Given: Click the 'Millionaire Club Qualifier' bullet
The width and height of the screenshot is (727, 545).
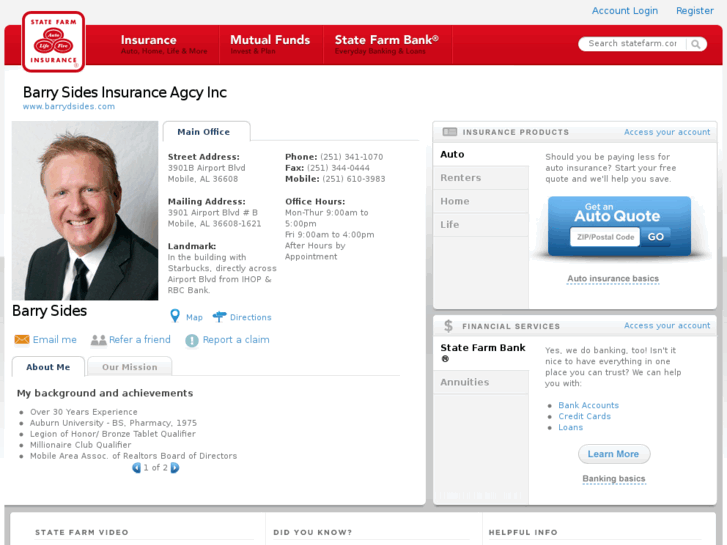Looking at the screenshot, I should [x=80, y=445].
